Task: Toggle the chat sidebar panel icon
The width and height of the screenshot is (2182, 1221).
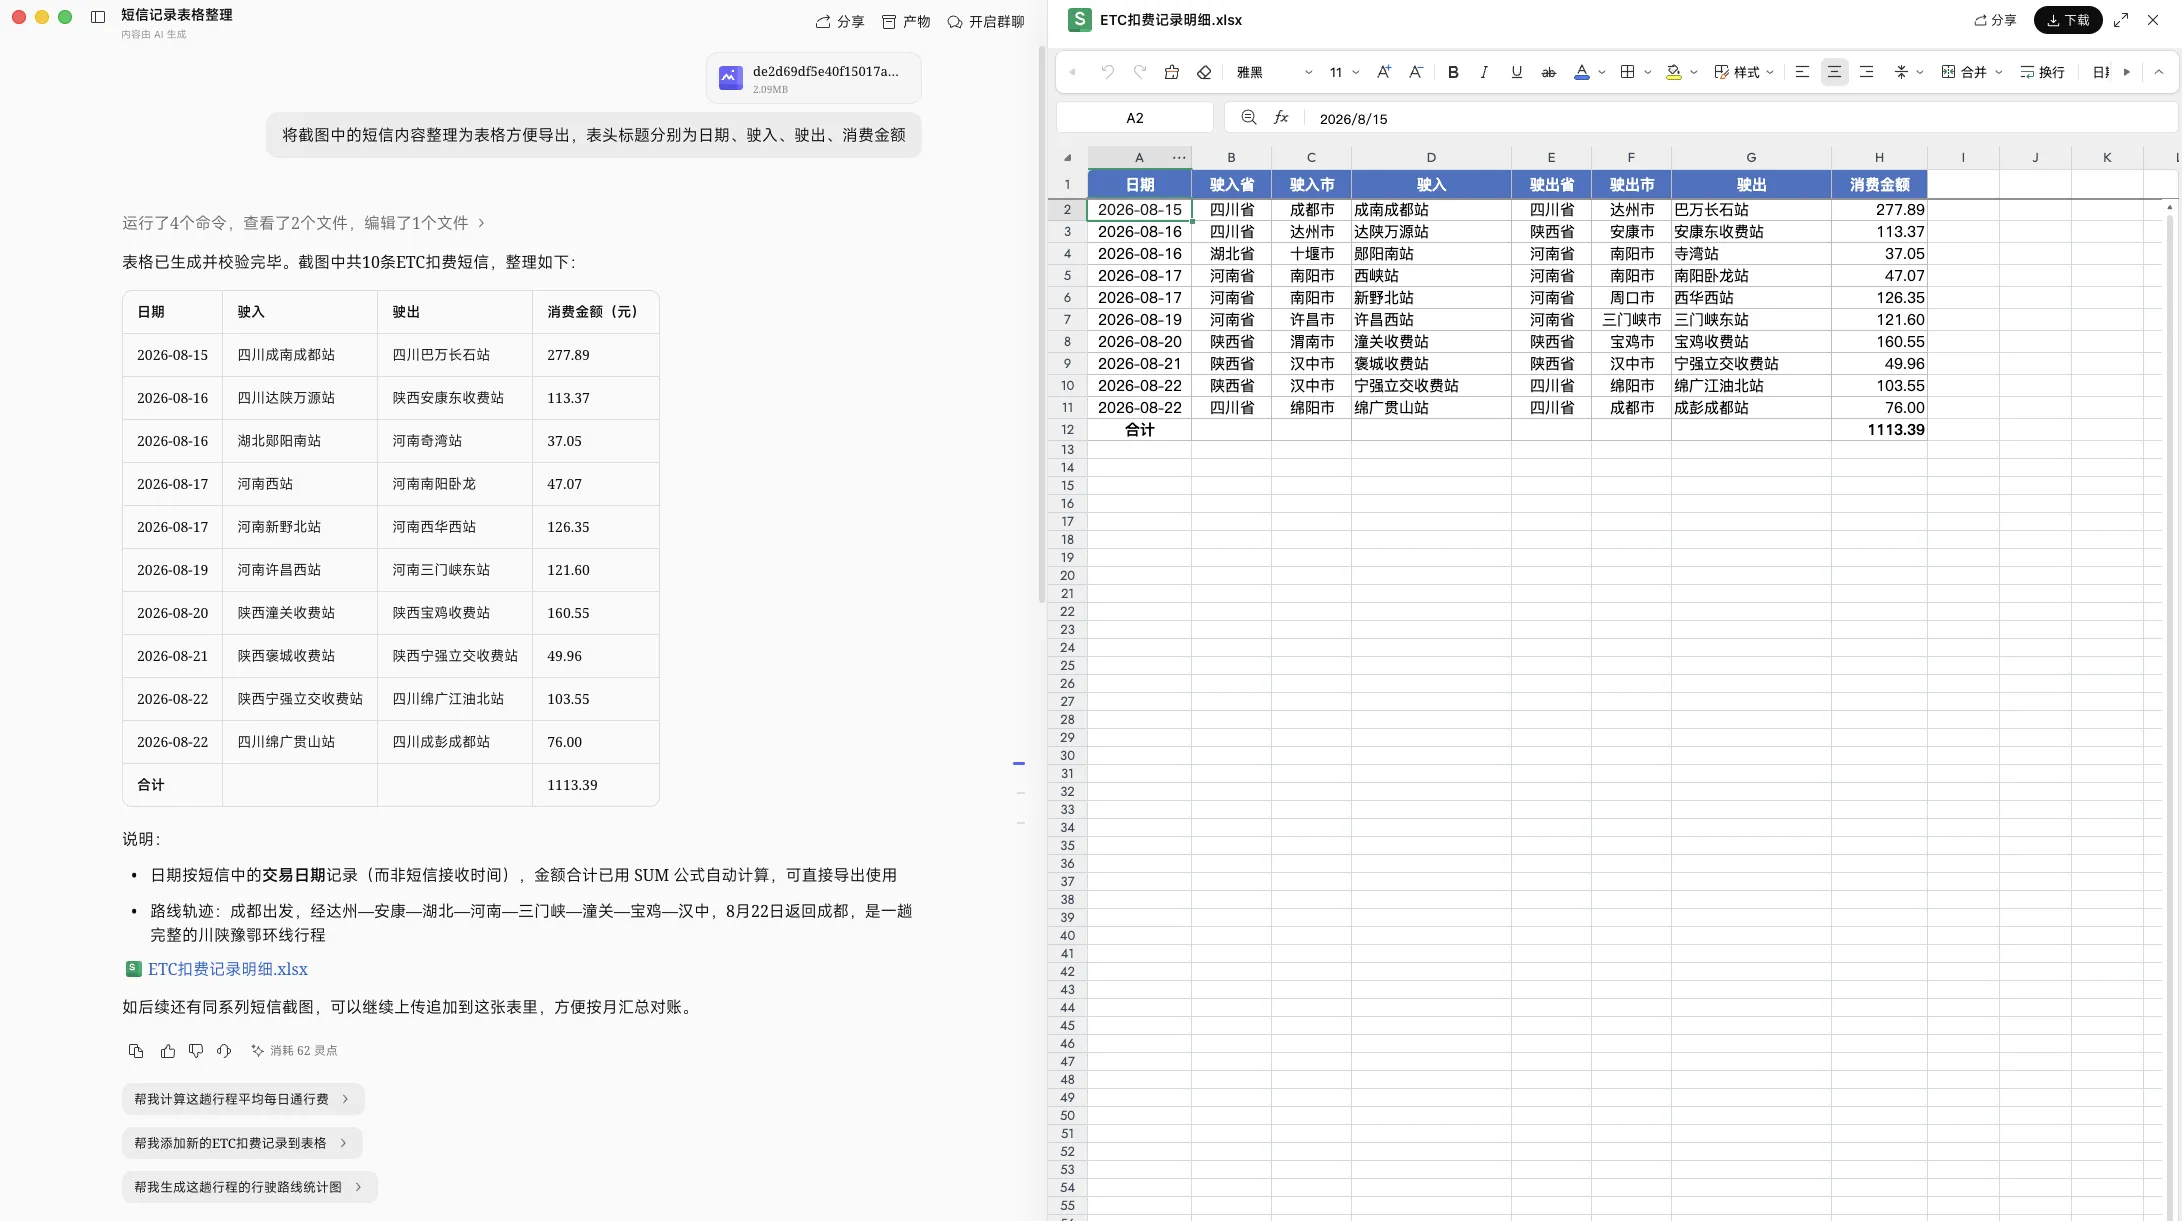Action: 98,17
